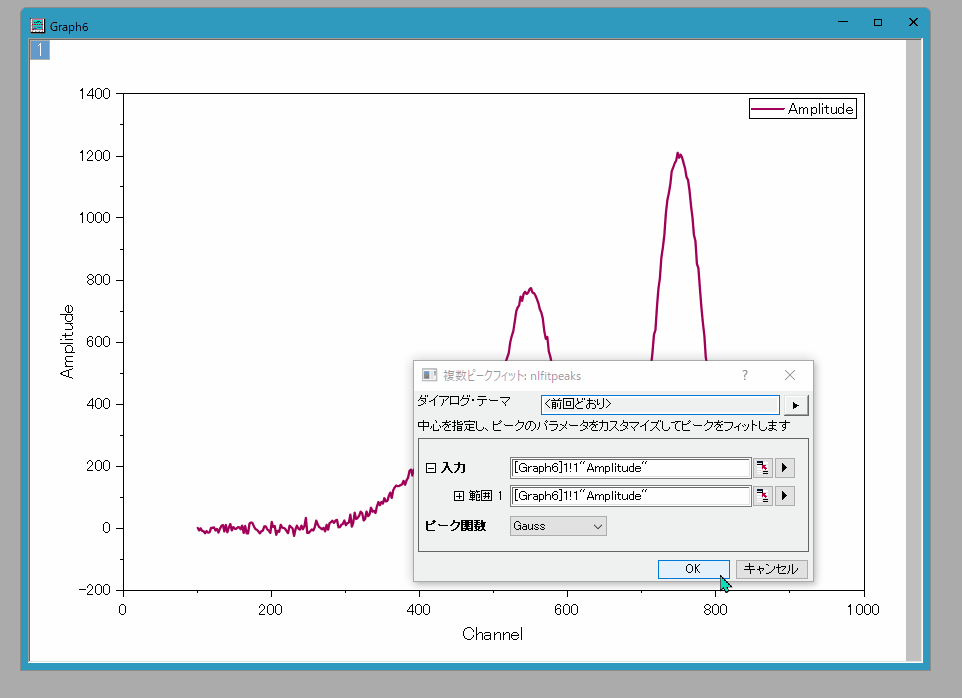Image resolution: width=962 pixels, height=698 pixels.
Task: Click the nlfitpeaks dialog title bar icon
Action: pyautogui.click(x=429, y=375)
